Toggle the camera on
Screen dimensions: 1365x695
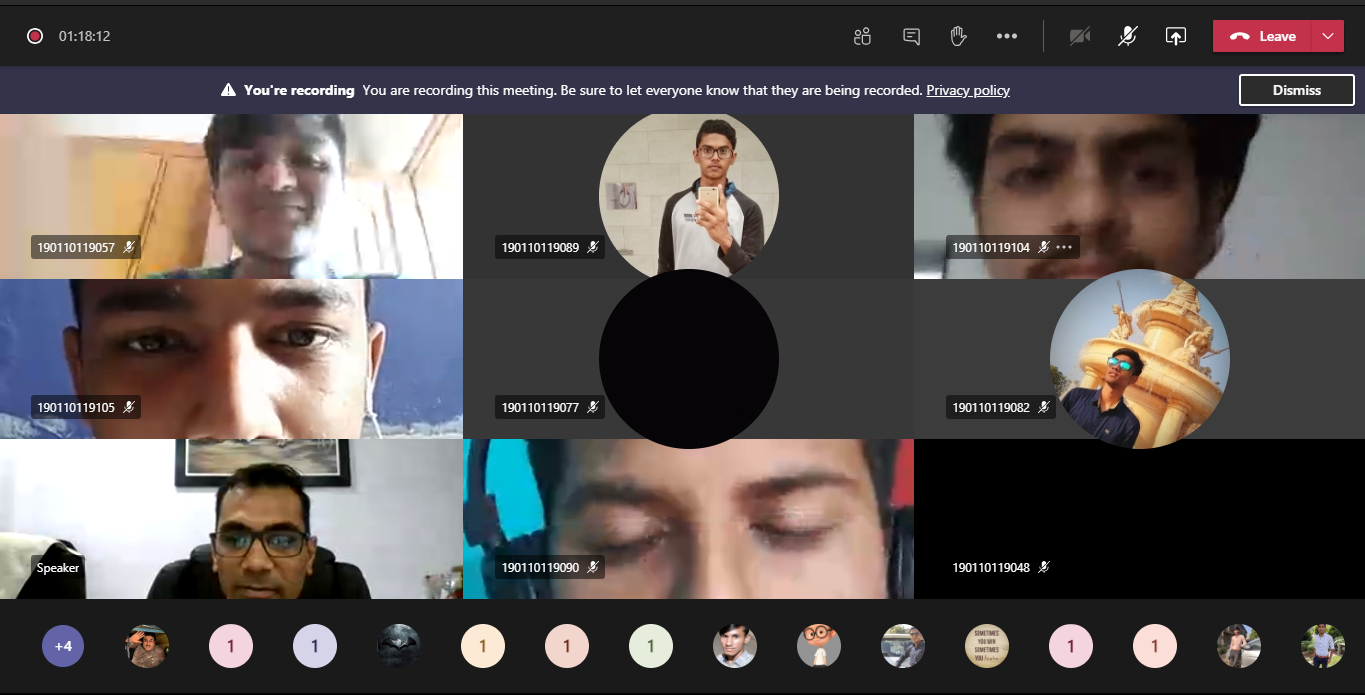click(x=1079, y=36)
